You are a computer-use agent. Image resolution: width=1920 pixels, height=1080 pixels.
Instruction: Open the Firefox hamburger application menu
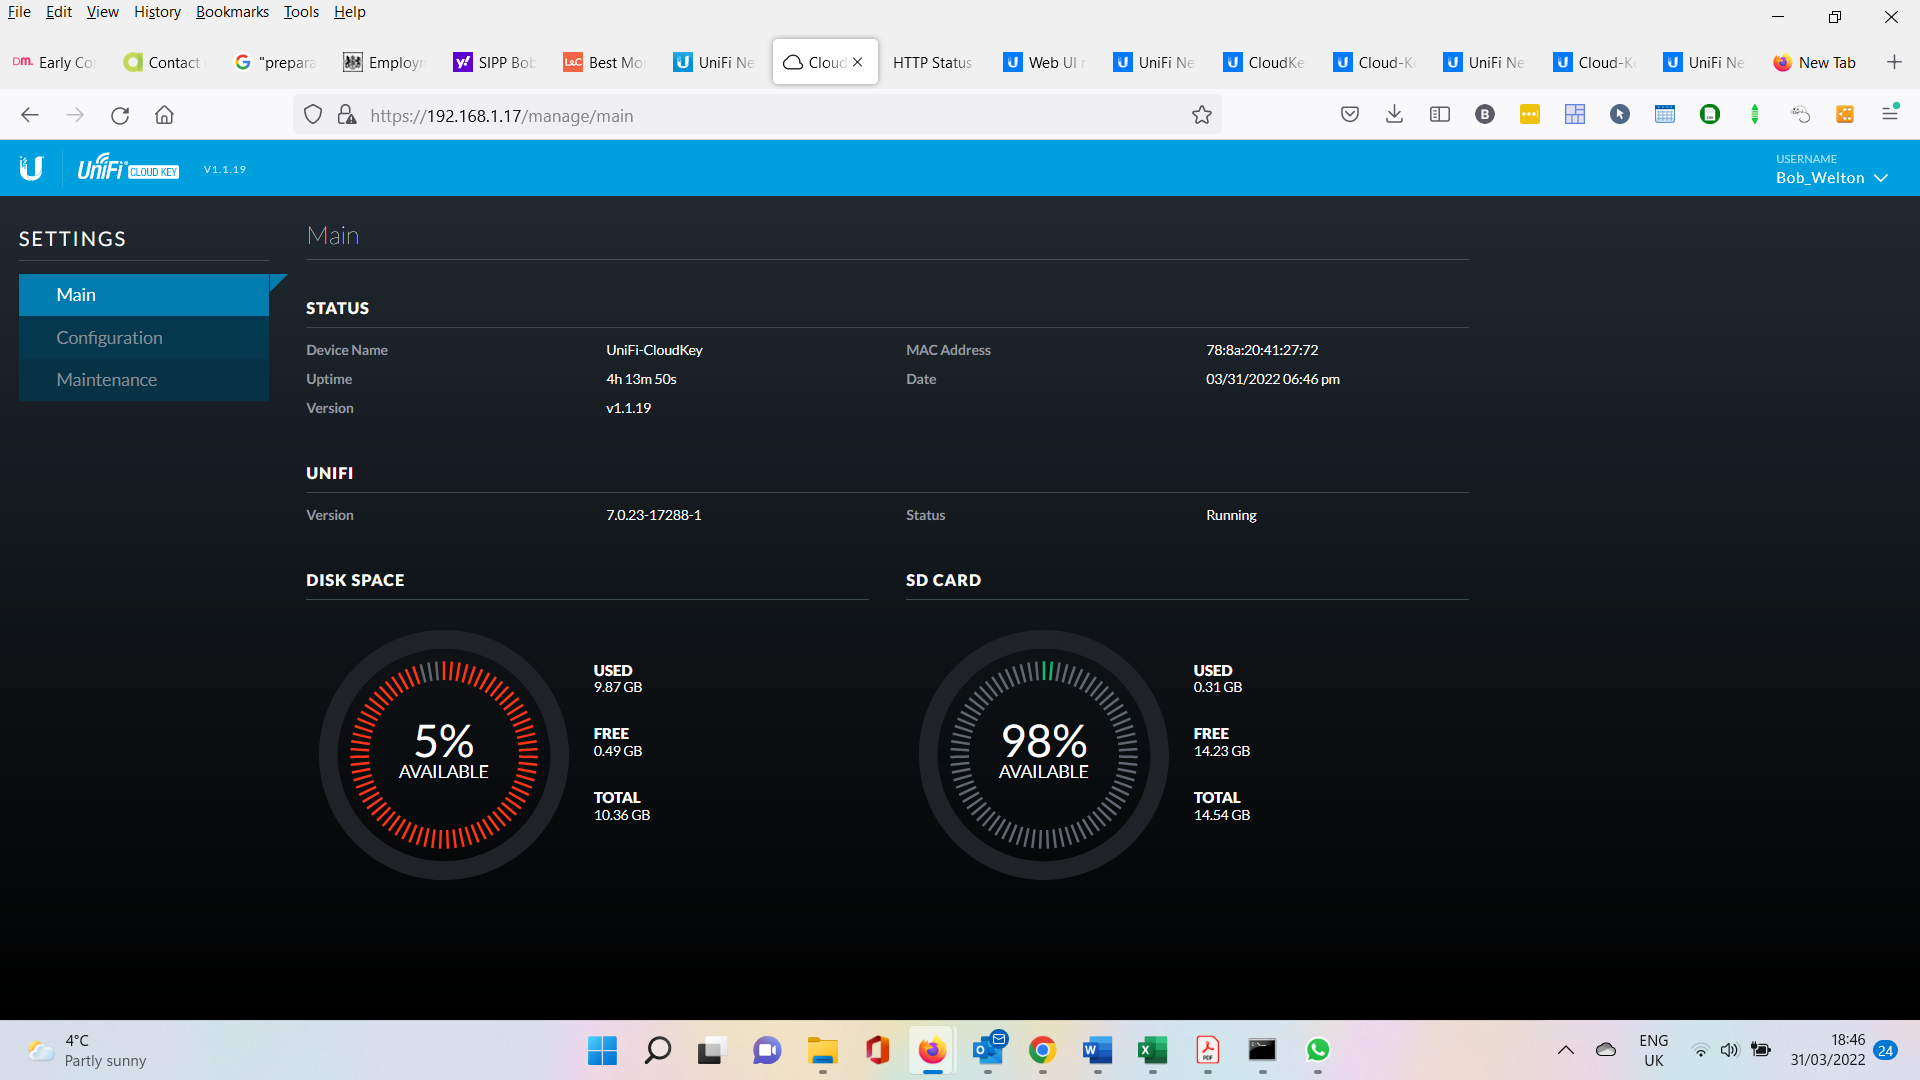click(1889, 114)
